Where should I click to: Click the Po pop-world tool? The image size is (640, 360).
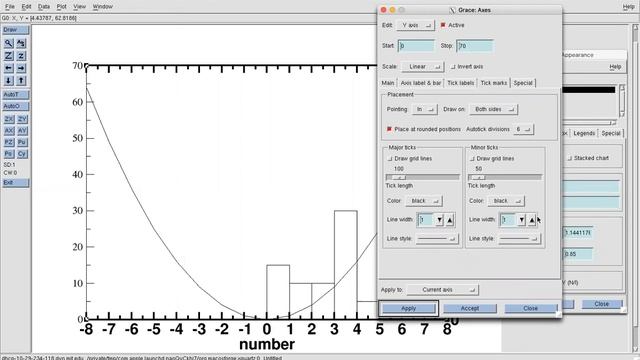(x=9, y=154)
